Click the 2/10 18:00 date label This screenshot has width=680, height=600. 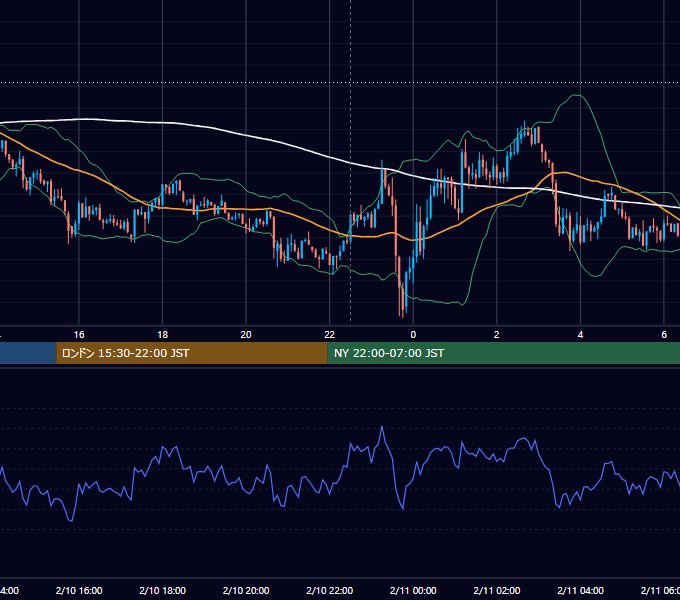[x=163, y=590]
